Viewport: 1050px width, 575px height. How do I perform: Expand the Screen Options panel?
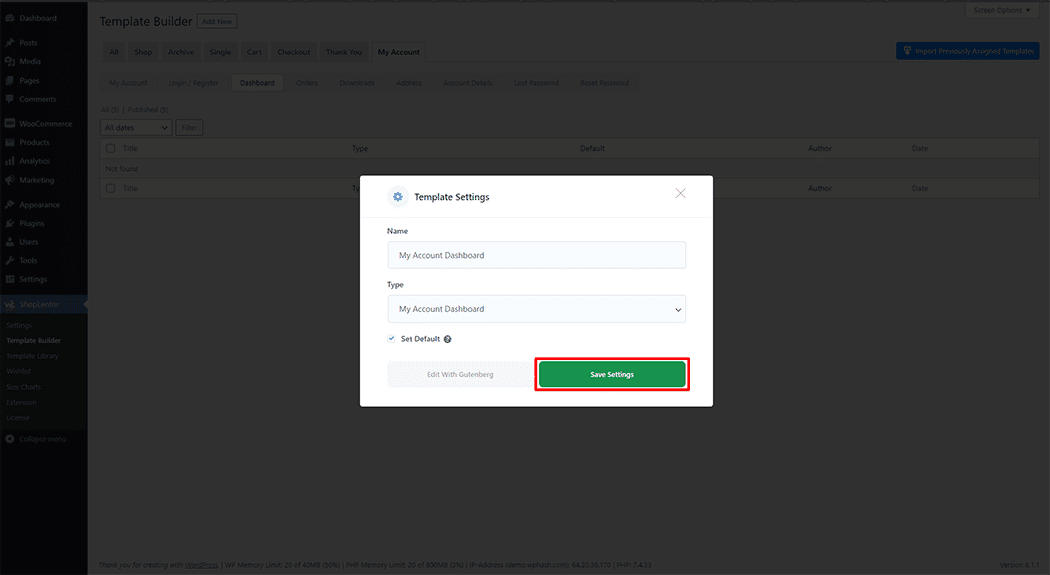click(x=1003, y=10)
